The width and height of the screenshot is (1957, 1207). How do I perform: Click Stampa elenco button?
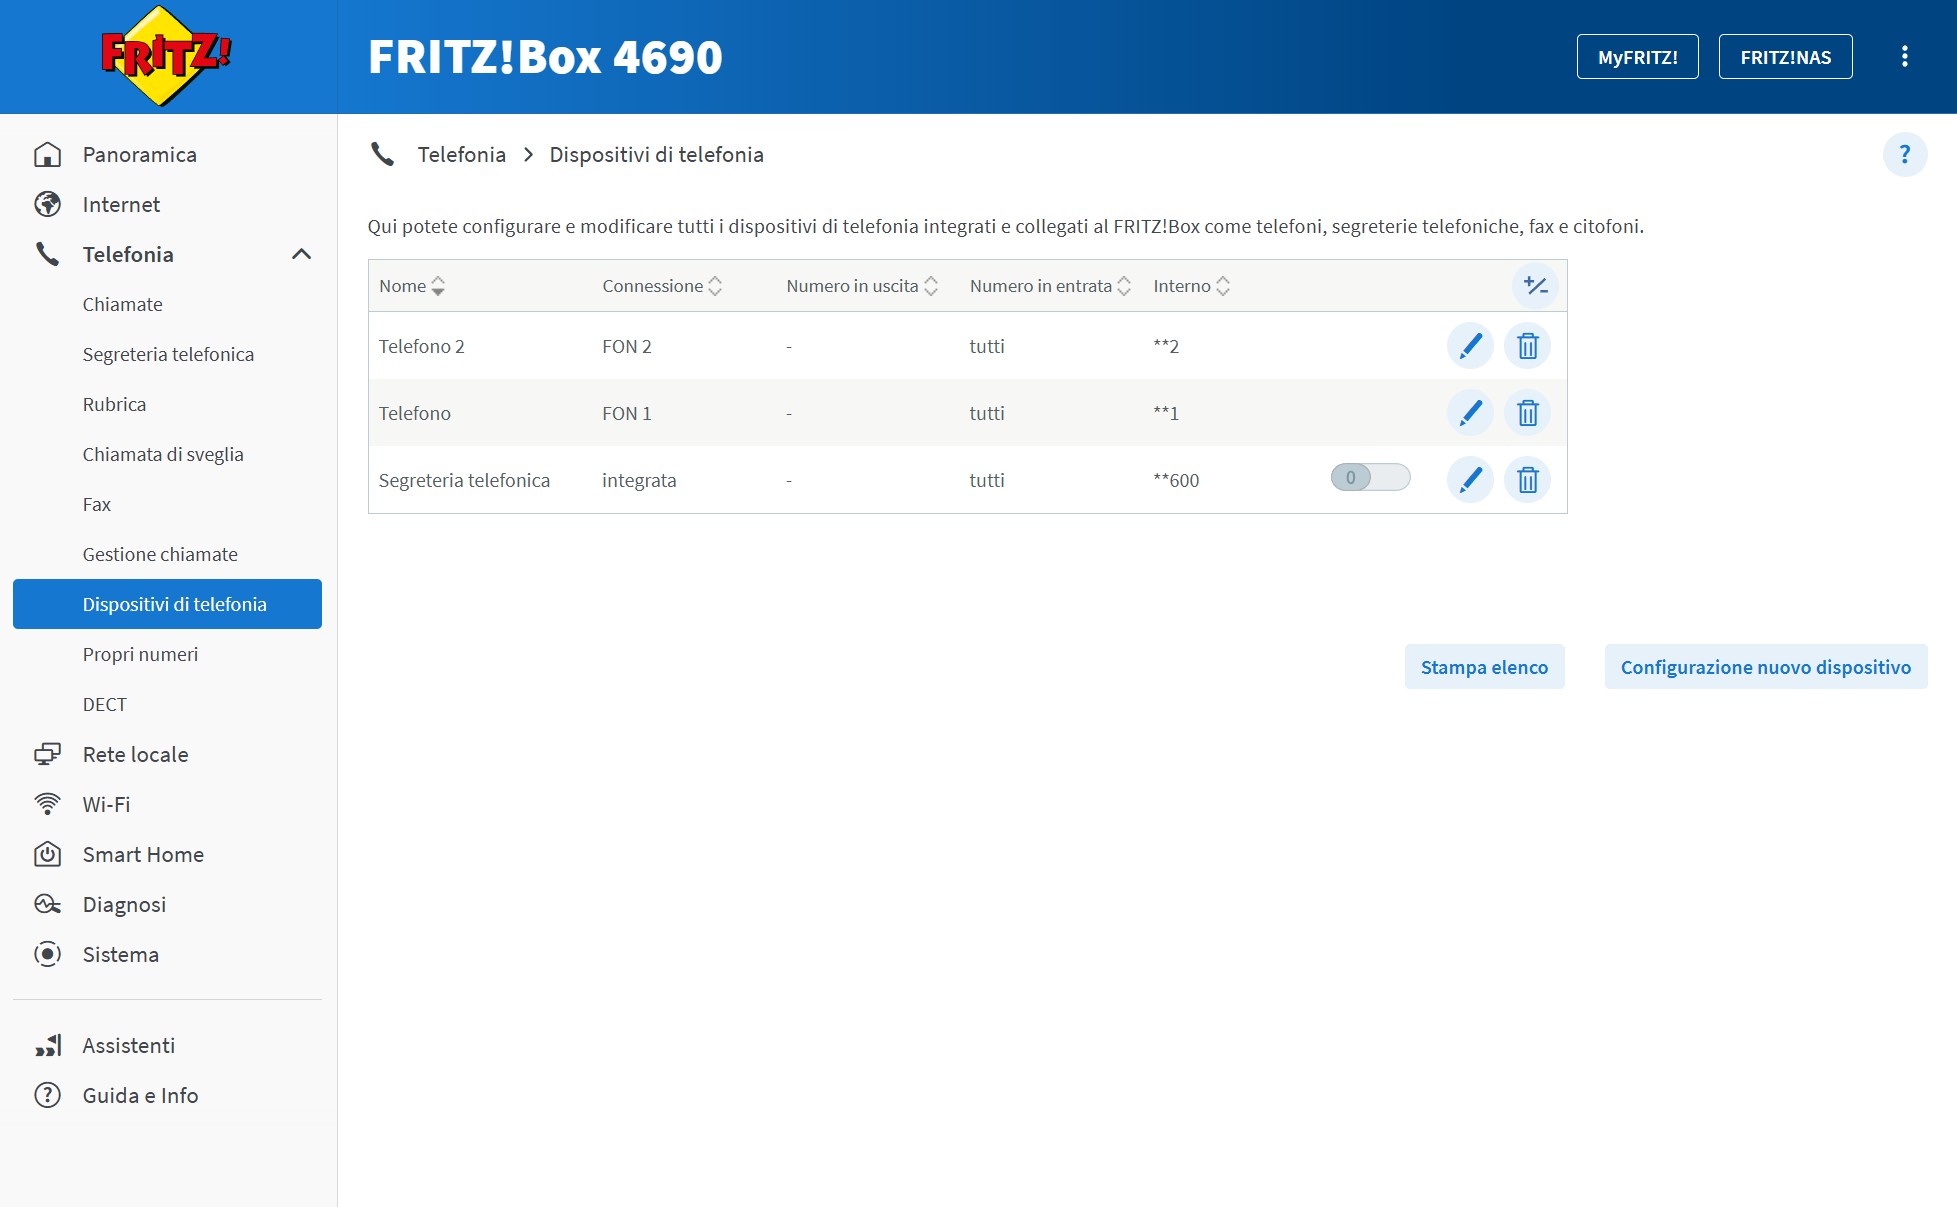click(x=1484, y=667)
